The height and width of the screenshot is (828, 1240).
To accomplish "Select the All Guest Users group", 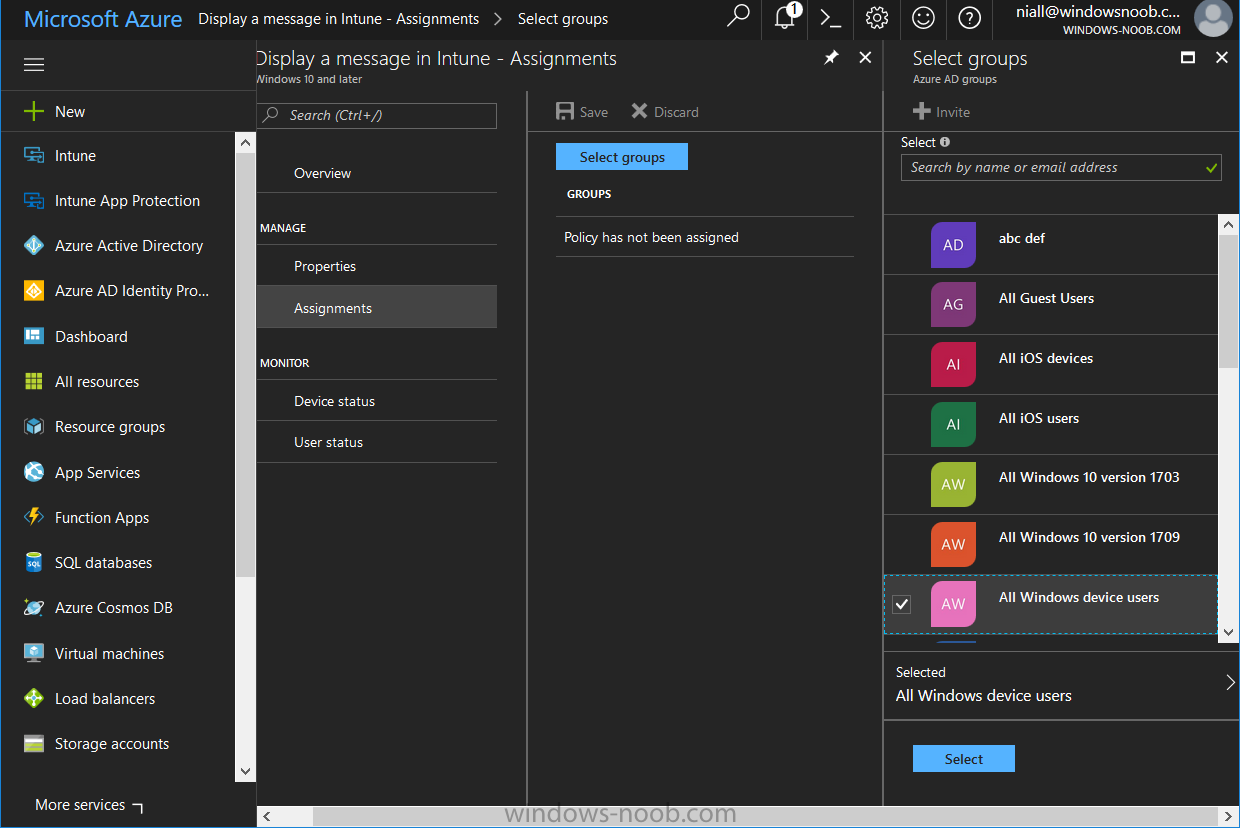I will coord(1051,305).
